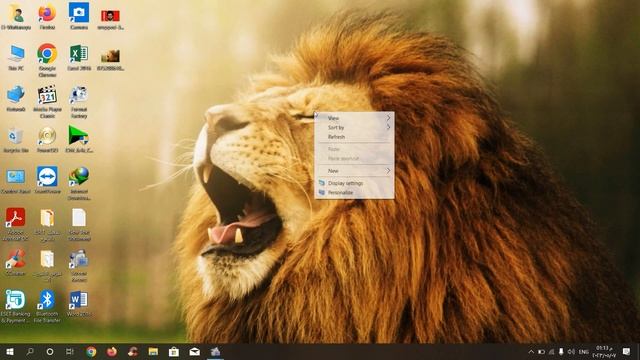
Task: Open Format Factory desktop shortcut
Action: (x=79, y=101)
